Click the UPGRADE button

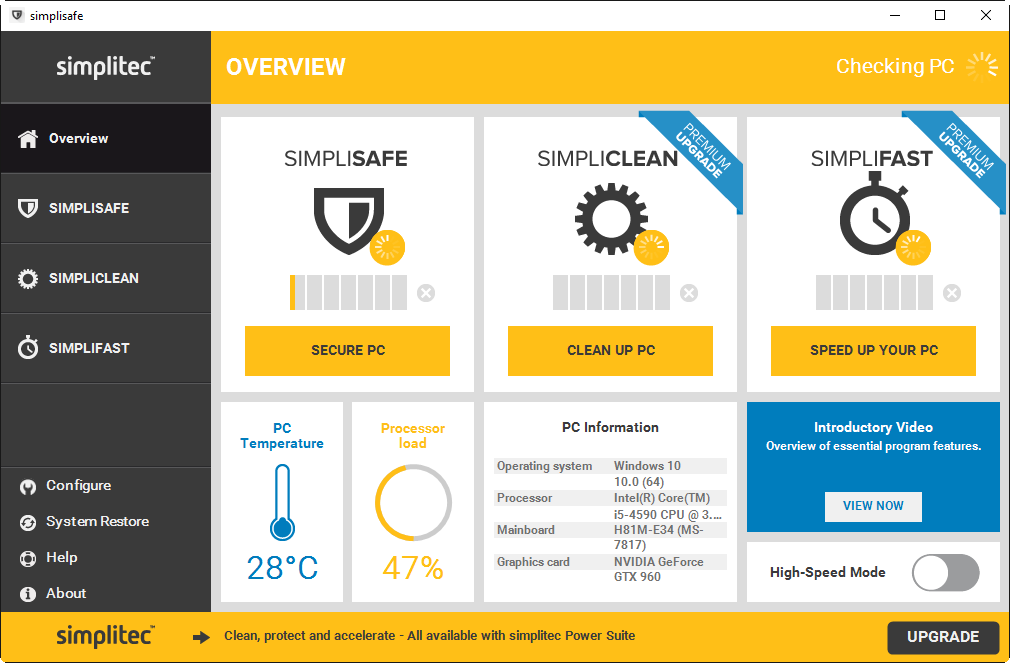(942, 637)
